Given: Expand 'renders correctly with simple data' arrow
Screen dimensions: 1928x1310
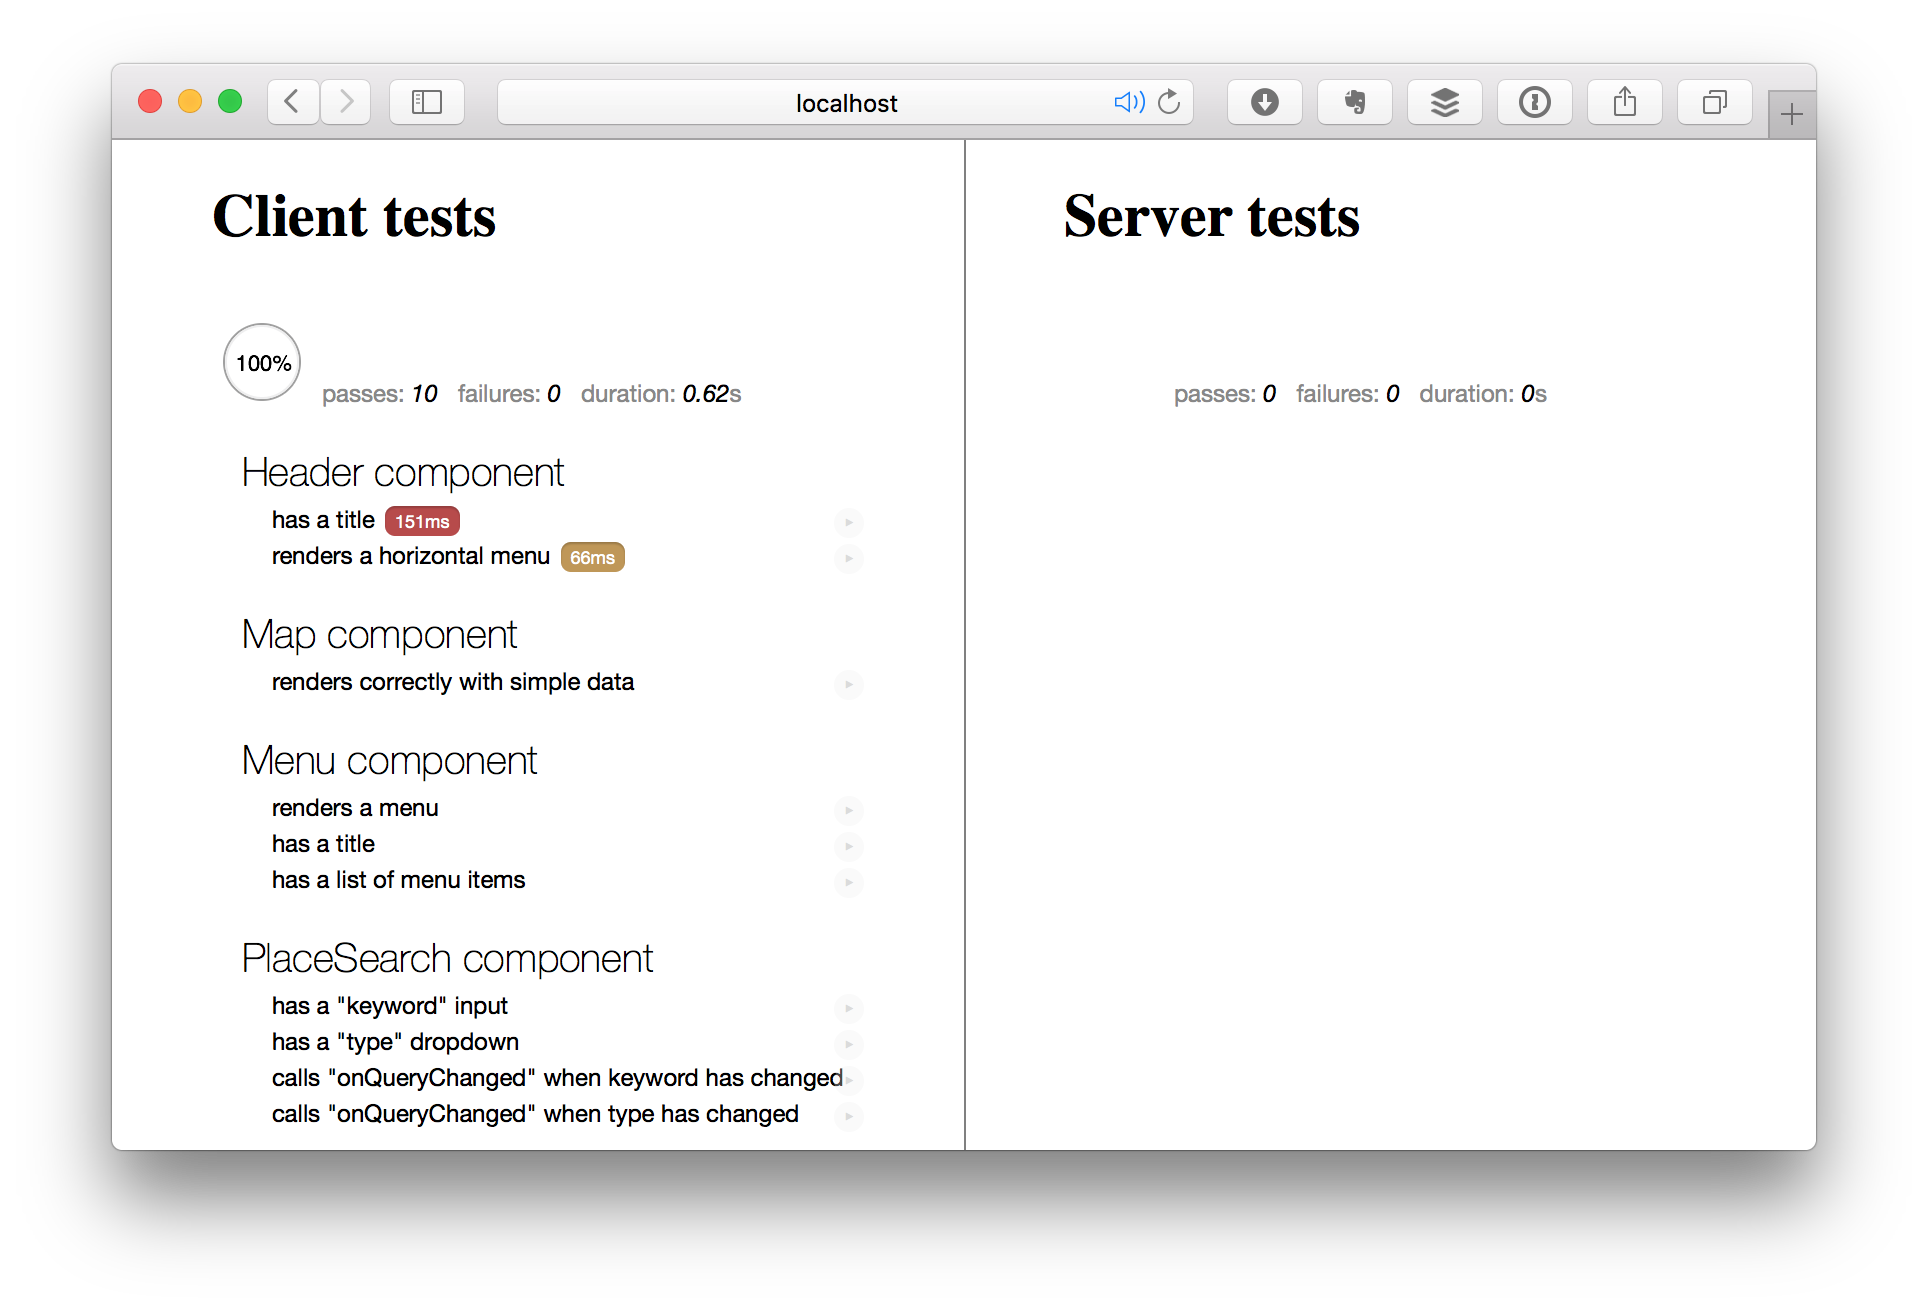Looking at the screenshot, I should [x=848, y=684].
